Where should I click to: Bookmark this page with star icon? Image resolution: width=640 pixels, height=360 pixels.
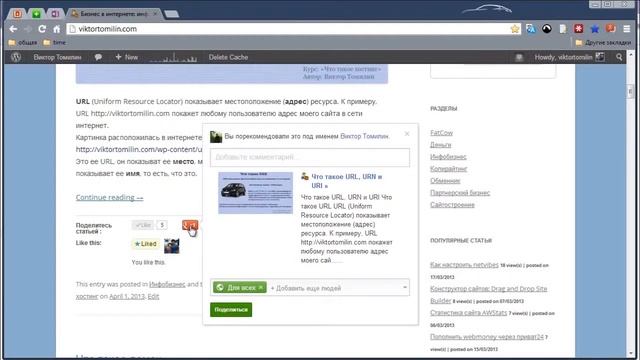tap(515, 29)
